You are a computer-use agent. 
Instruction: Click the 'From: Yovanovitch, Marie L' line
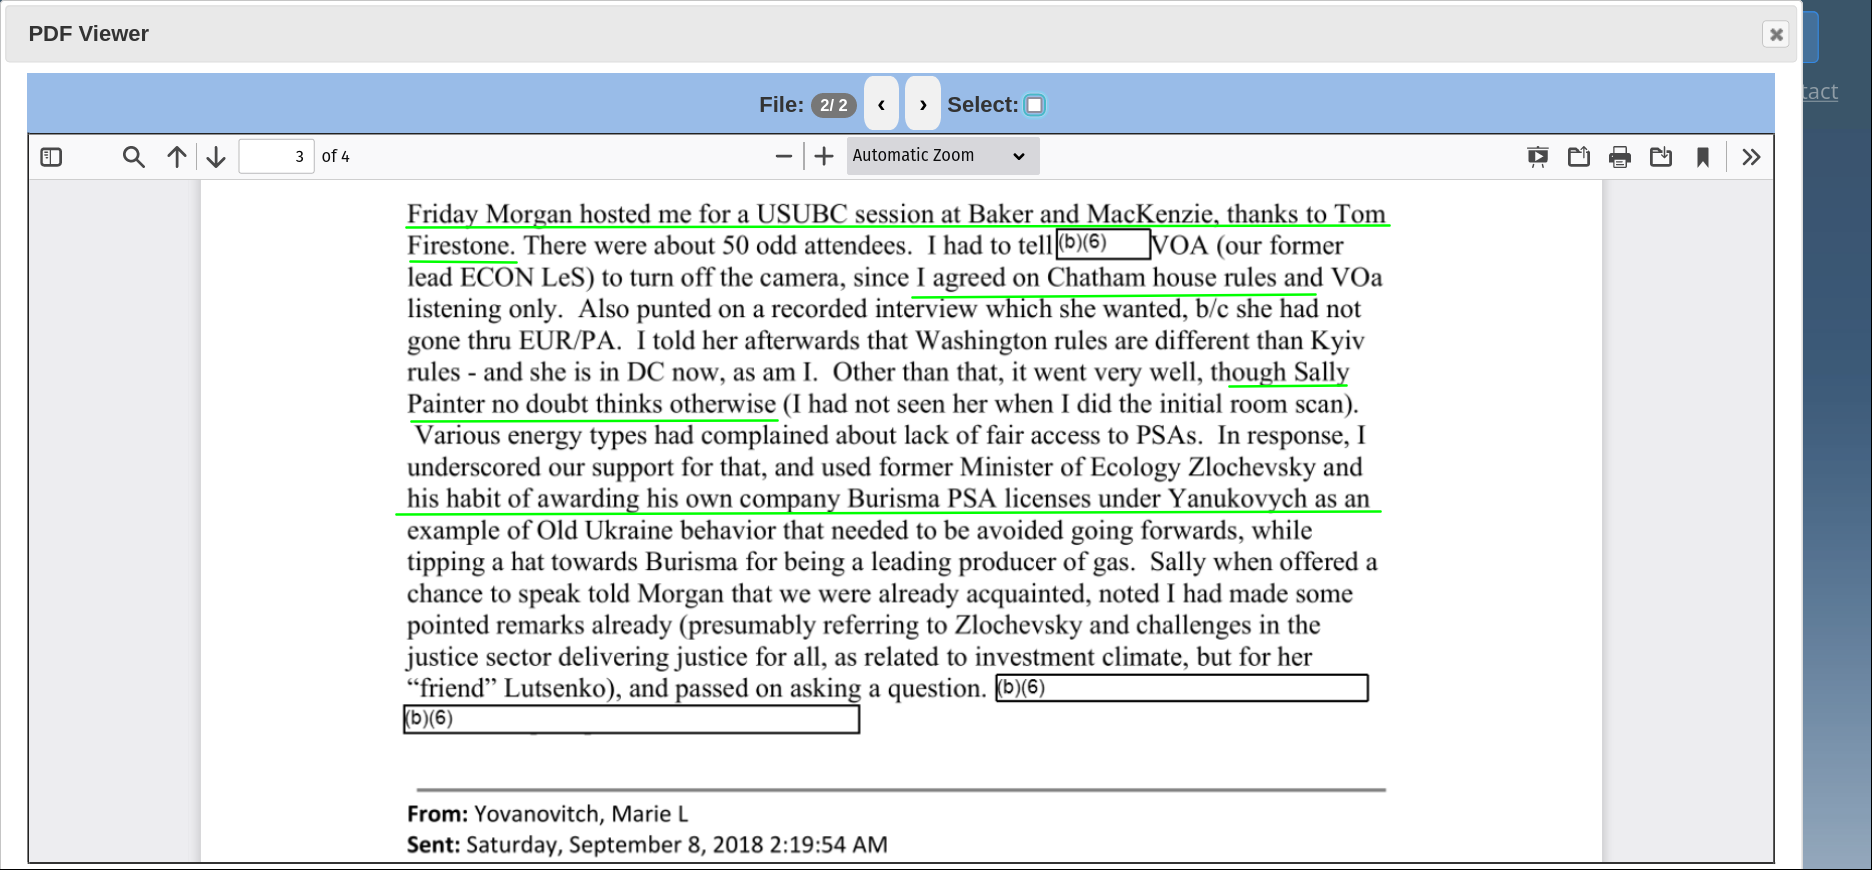coord(547,814)
